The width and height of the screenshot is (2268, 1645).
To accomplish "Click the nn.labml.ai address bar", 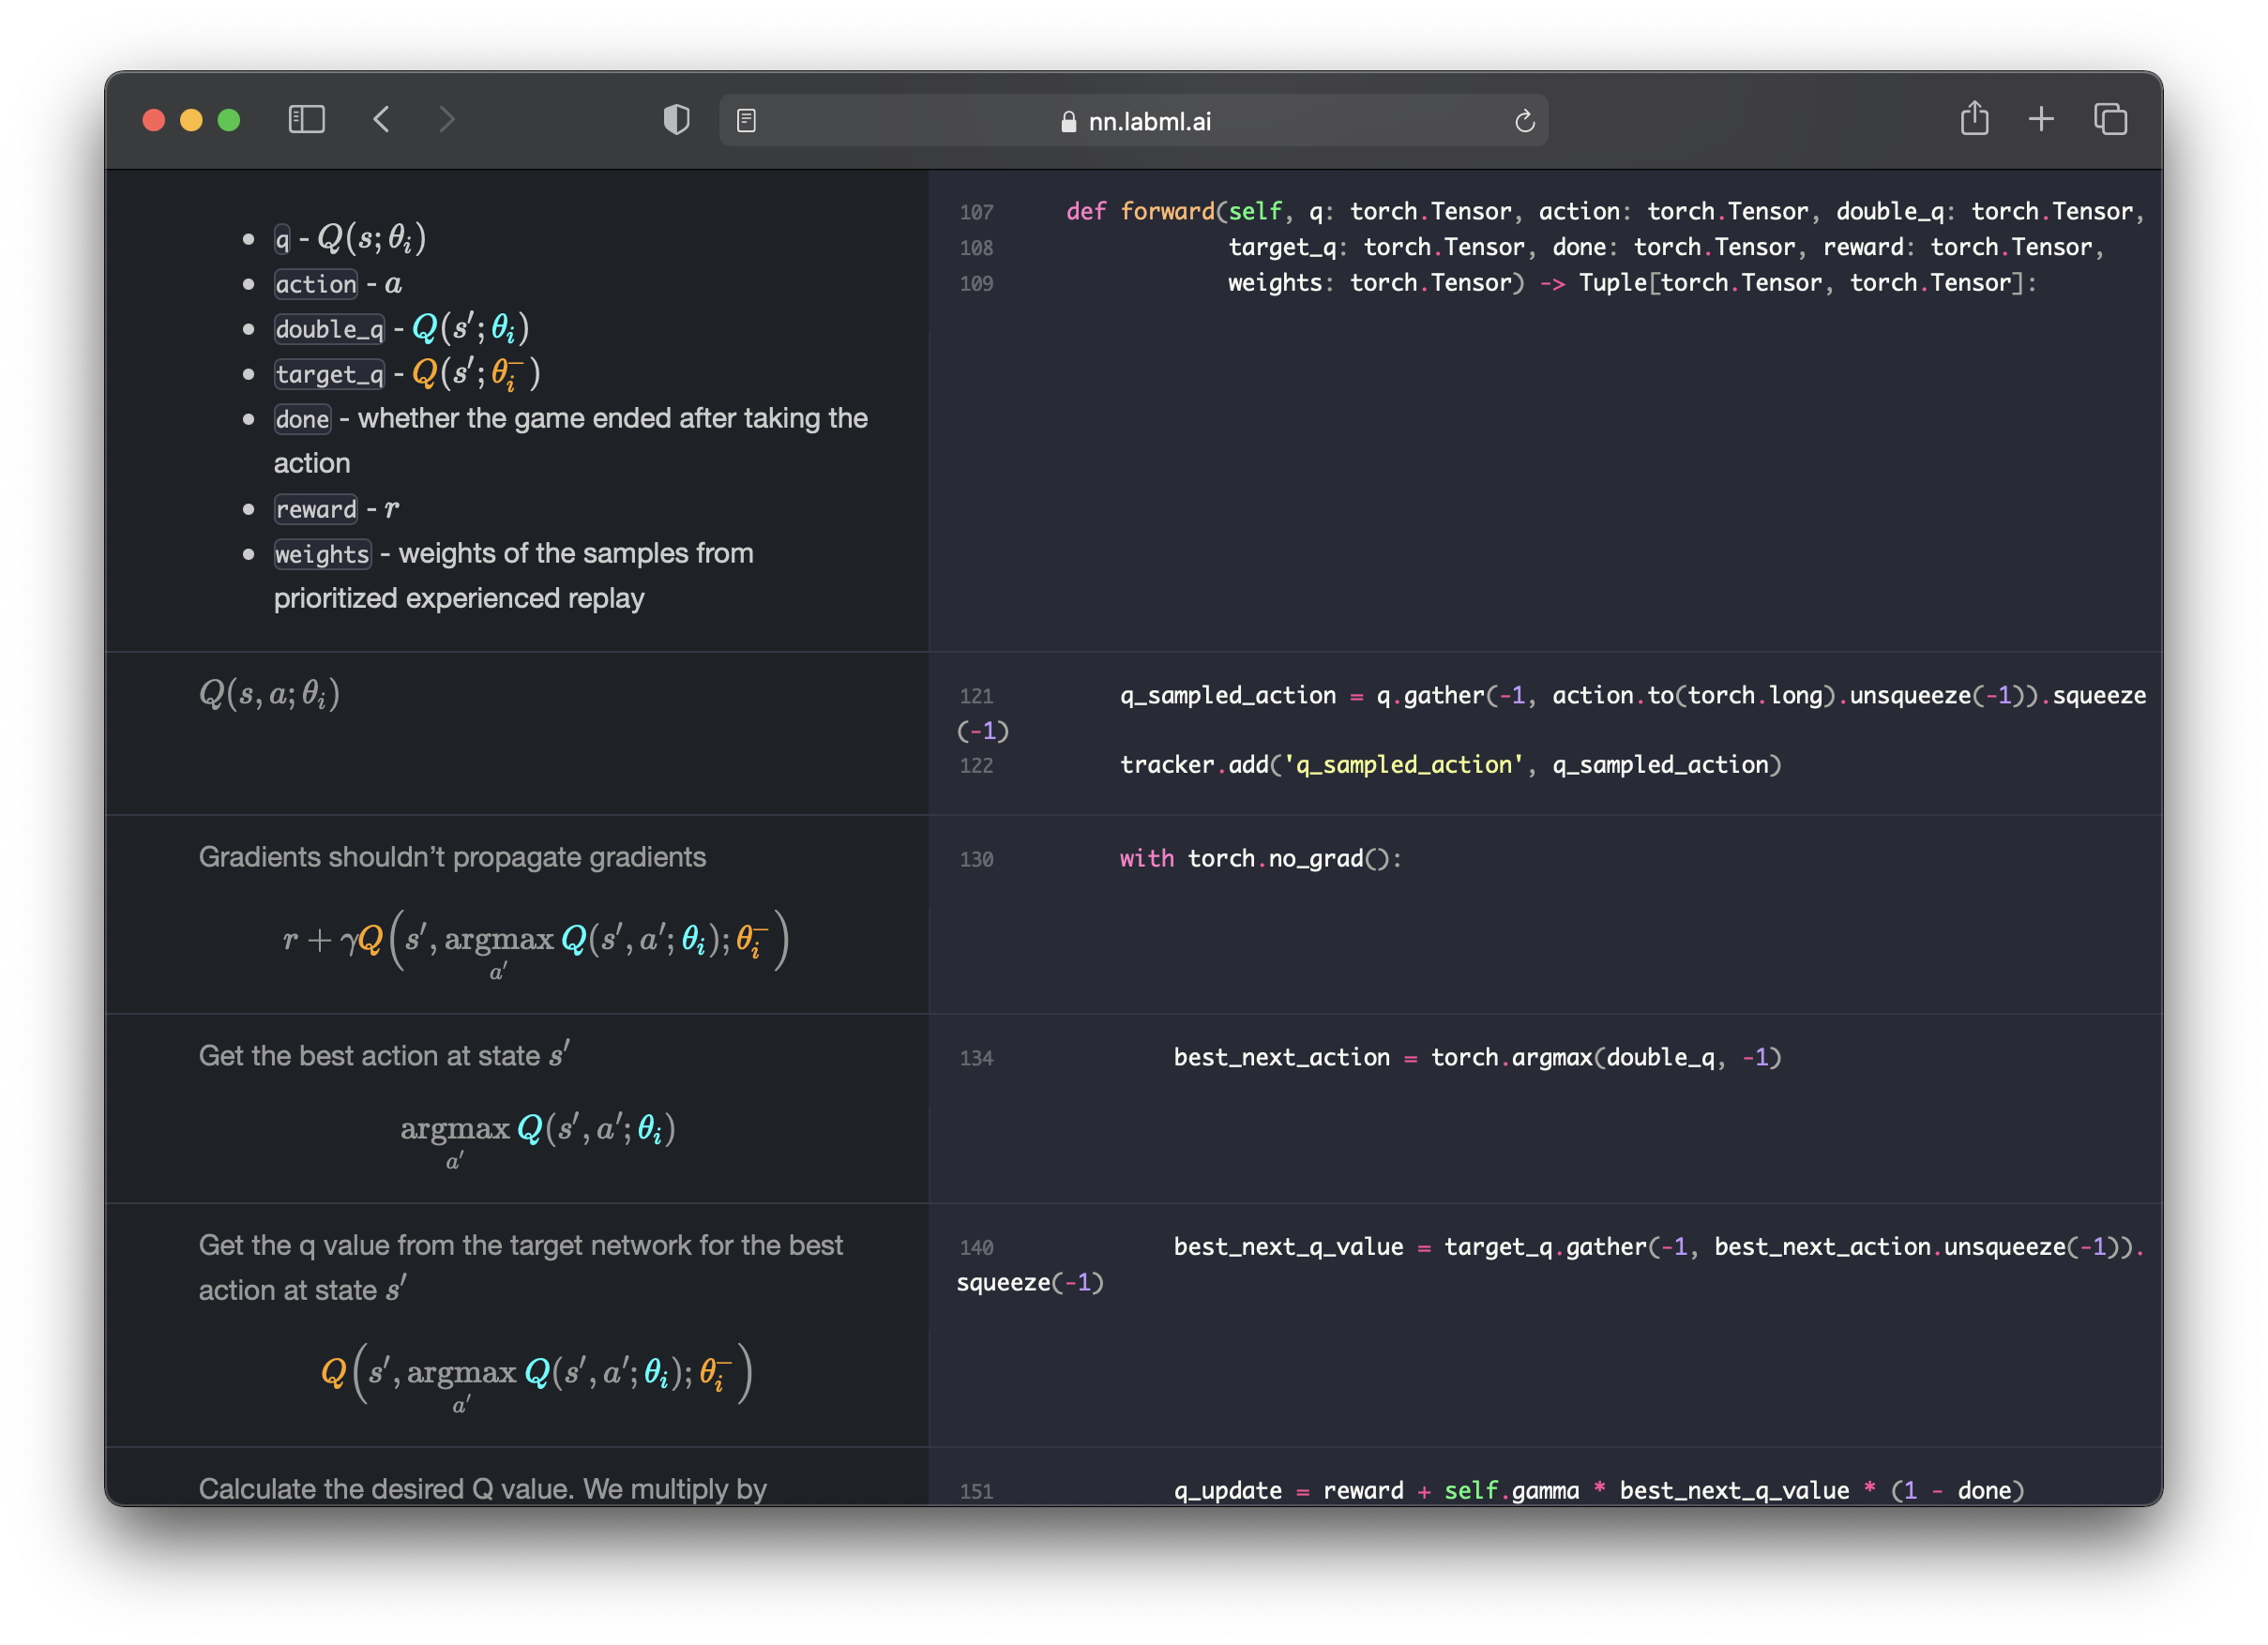I will (1134, 121).
